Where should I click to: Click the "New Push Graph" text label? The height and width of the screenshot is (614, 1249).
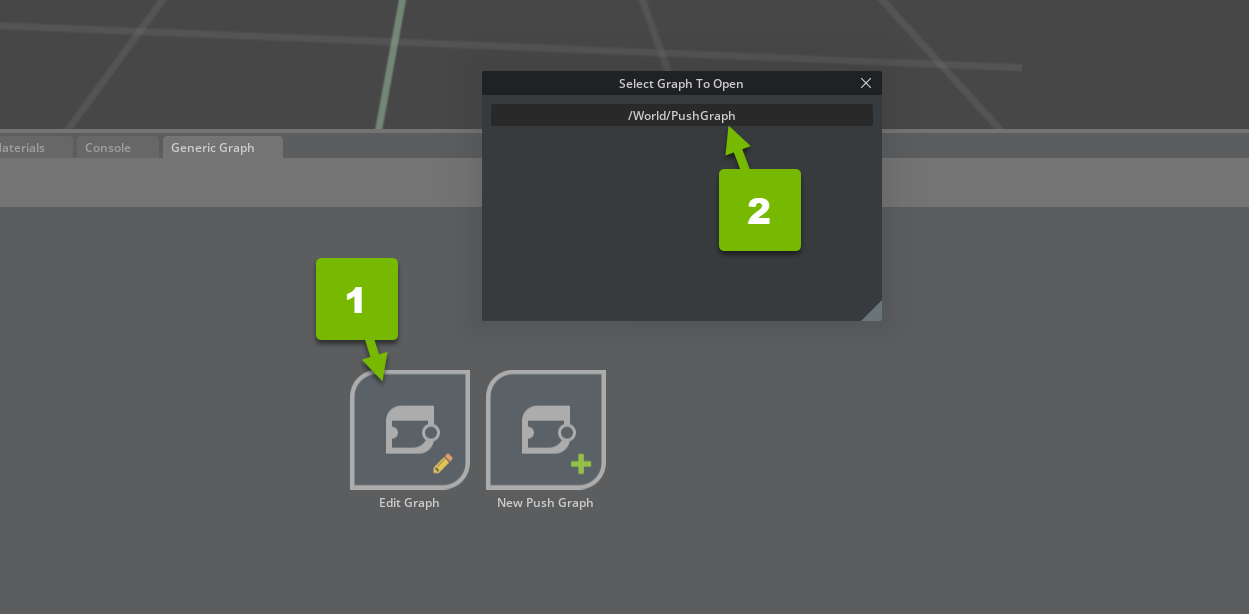[x=545, y=503]
